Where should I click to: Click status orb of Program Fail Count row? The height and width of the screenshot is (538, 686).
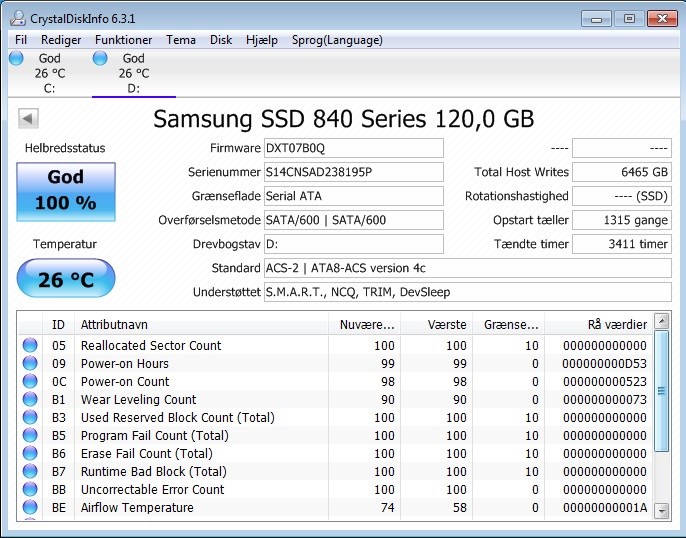pyautogui.click(x=30, y=435)
